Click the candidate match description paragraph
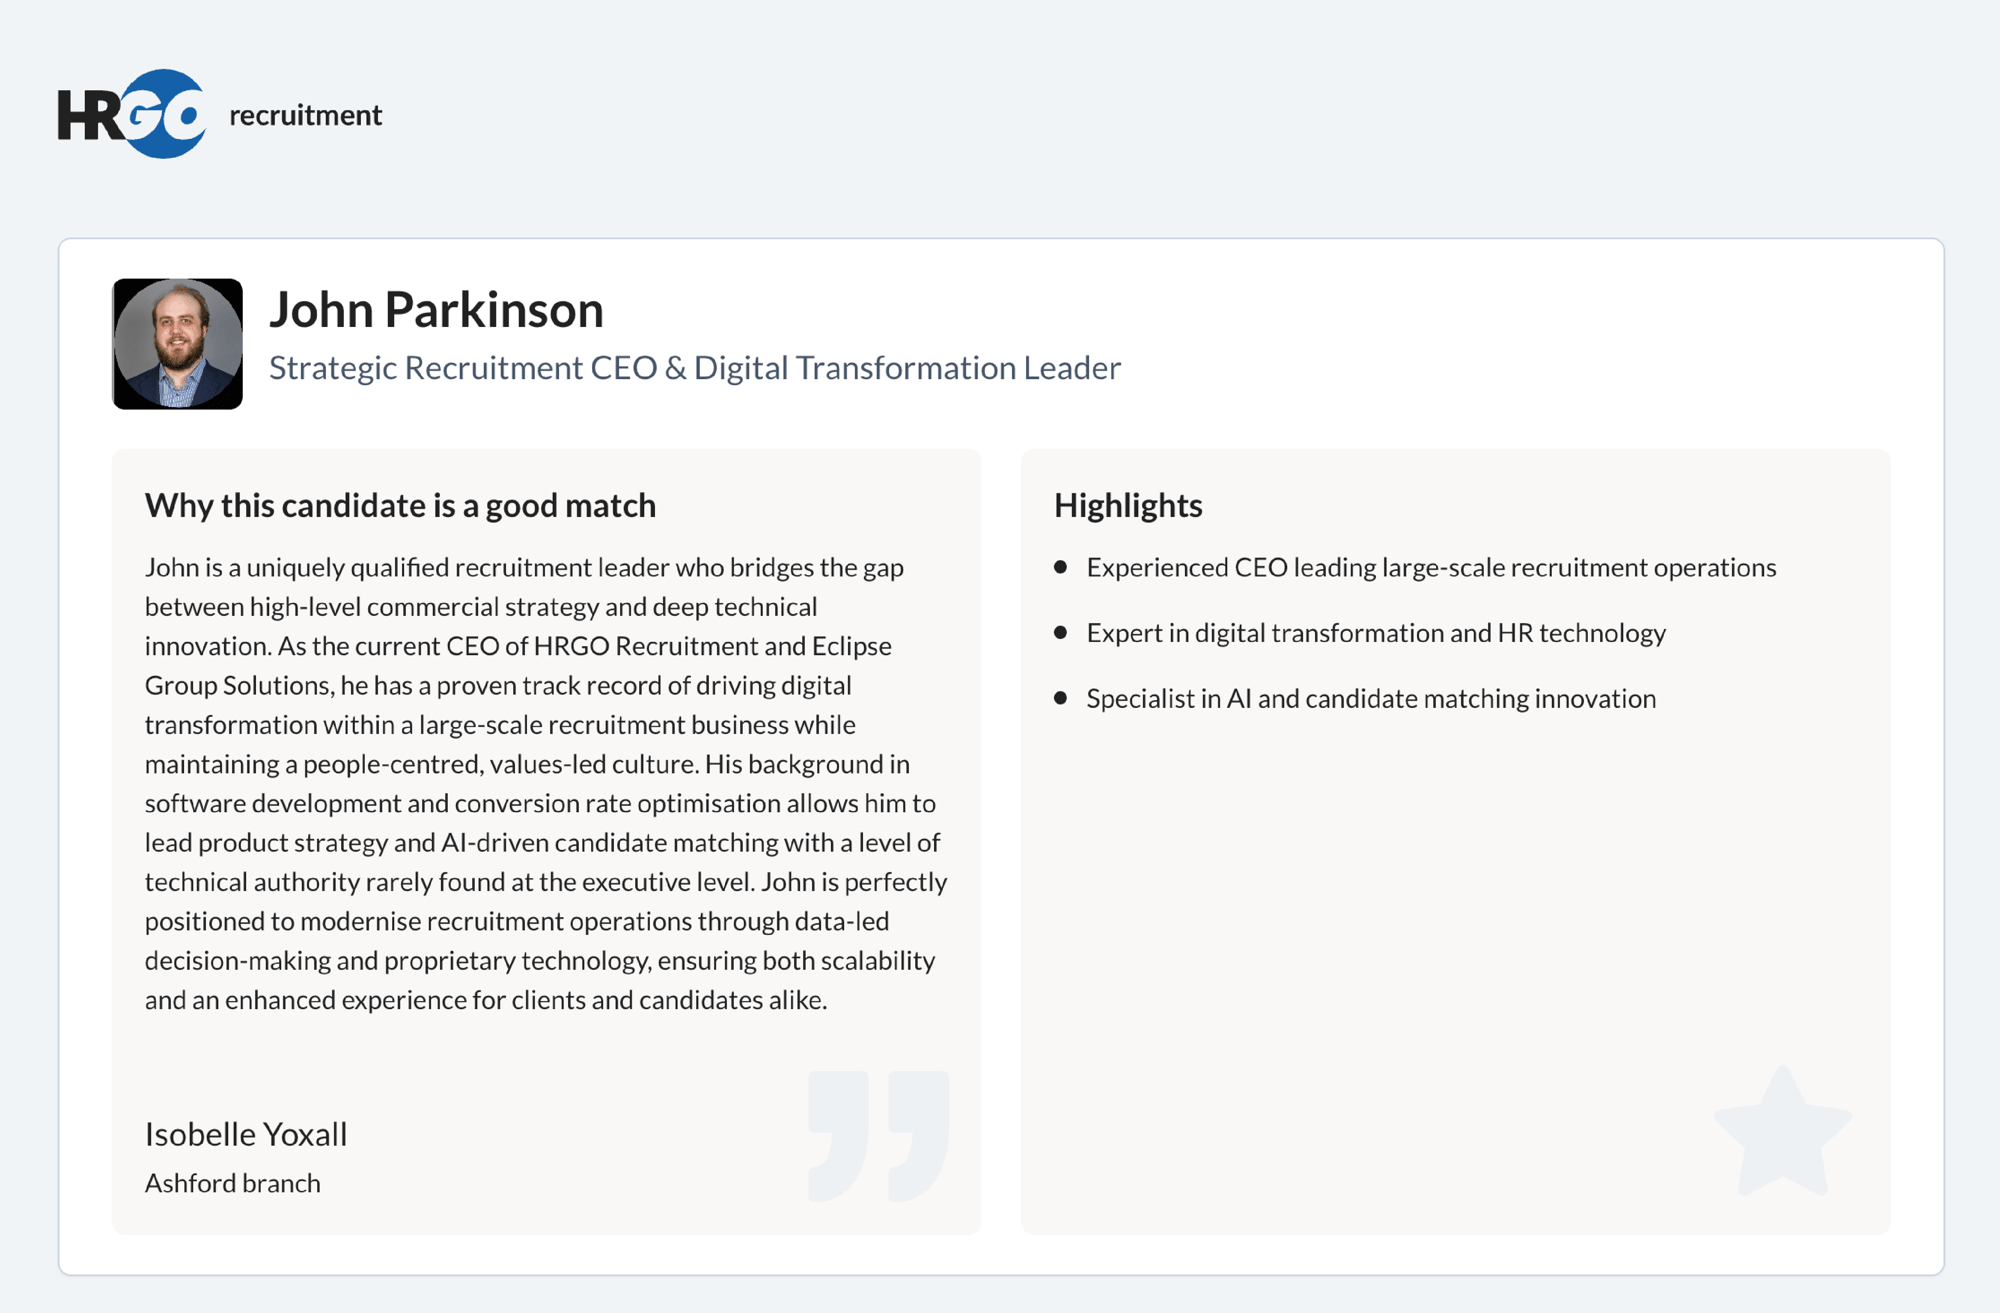This screenshot has width=2000, height=1313. pos(546,783)
